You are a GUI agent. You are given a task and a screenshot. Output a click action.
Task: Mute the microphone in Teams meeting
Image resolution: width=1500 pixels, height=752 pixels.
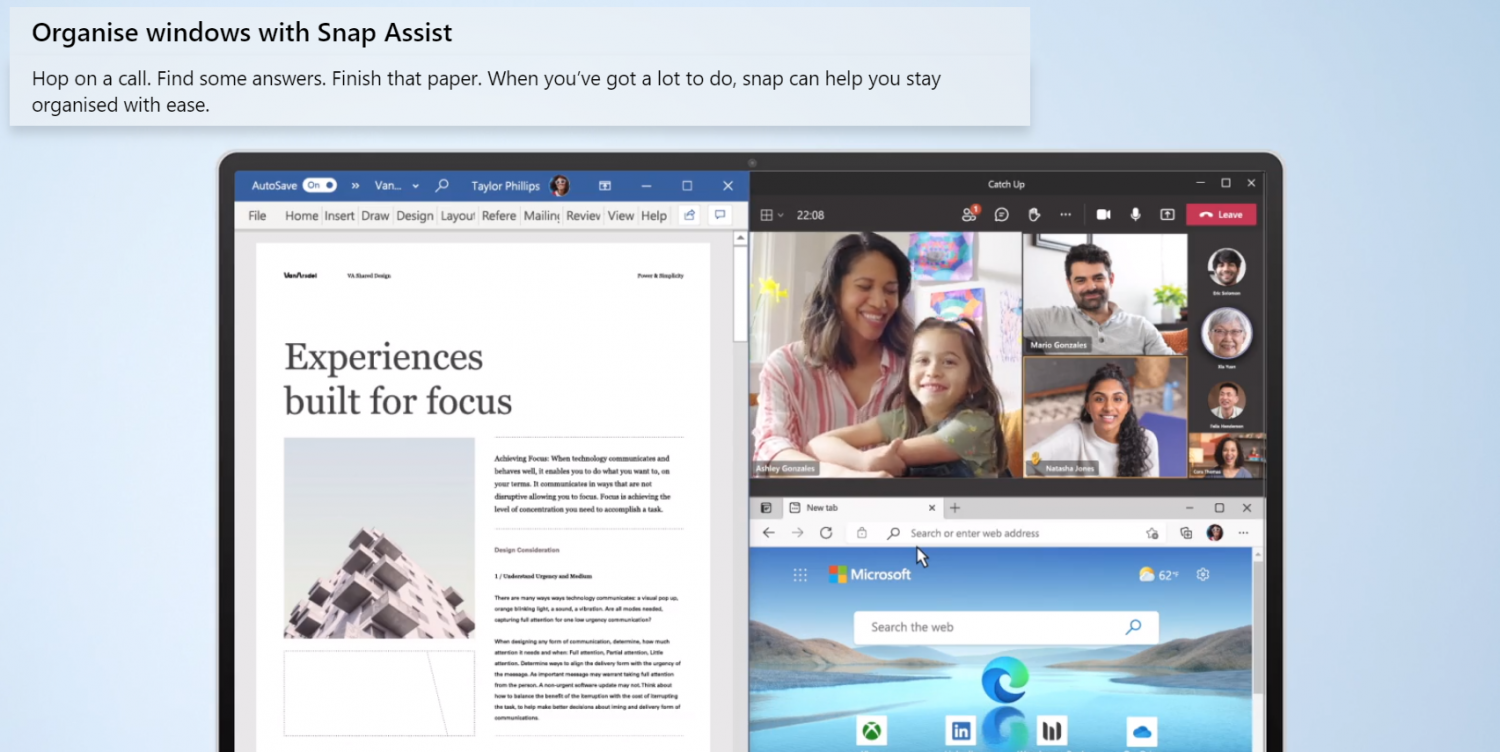coord(1135,214)
